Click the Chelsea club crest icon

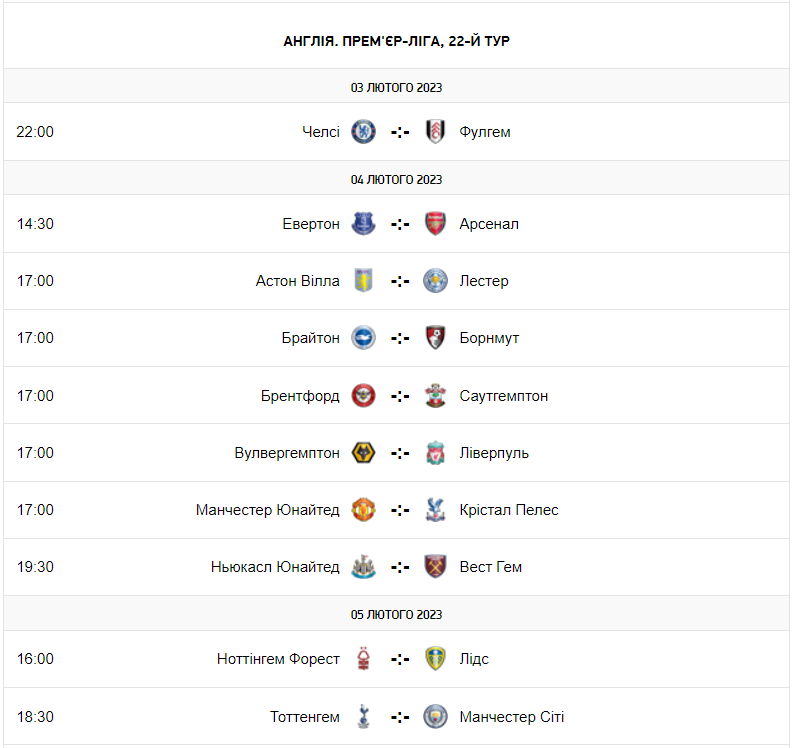(363, 132)
